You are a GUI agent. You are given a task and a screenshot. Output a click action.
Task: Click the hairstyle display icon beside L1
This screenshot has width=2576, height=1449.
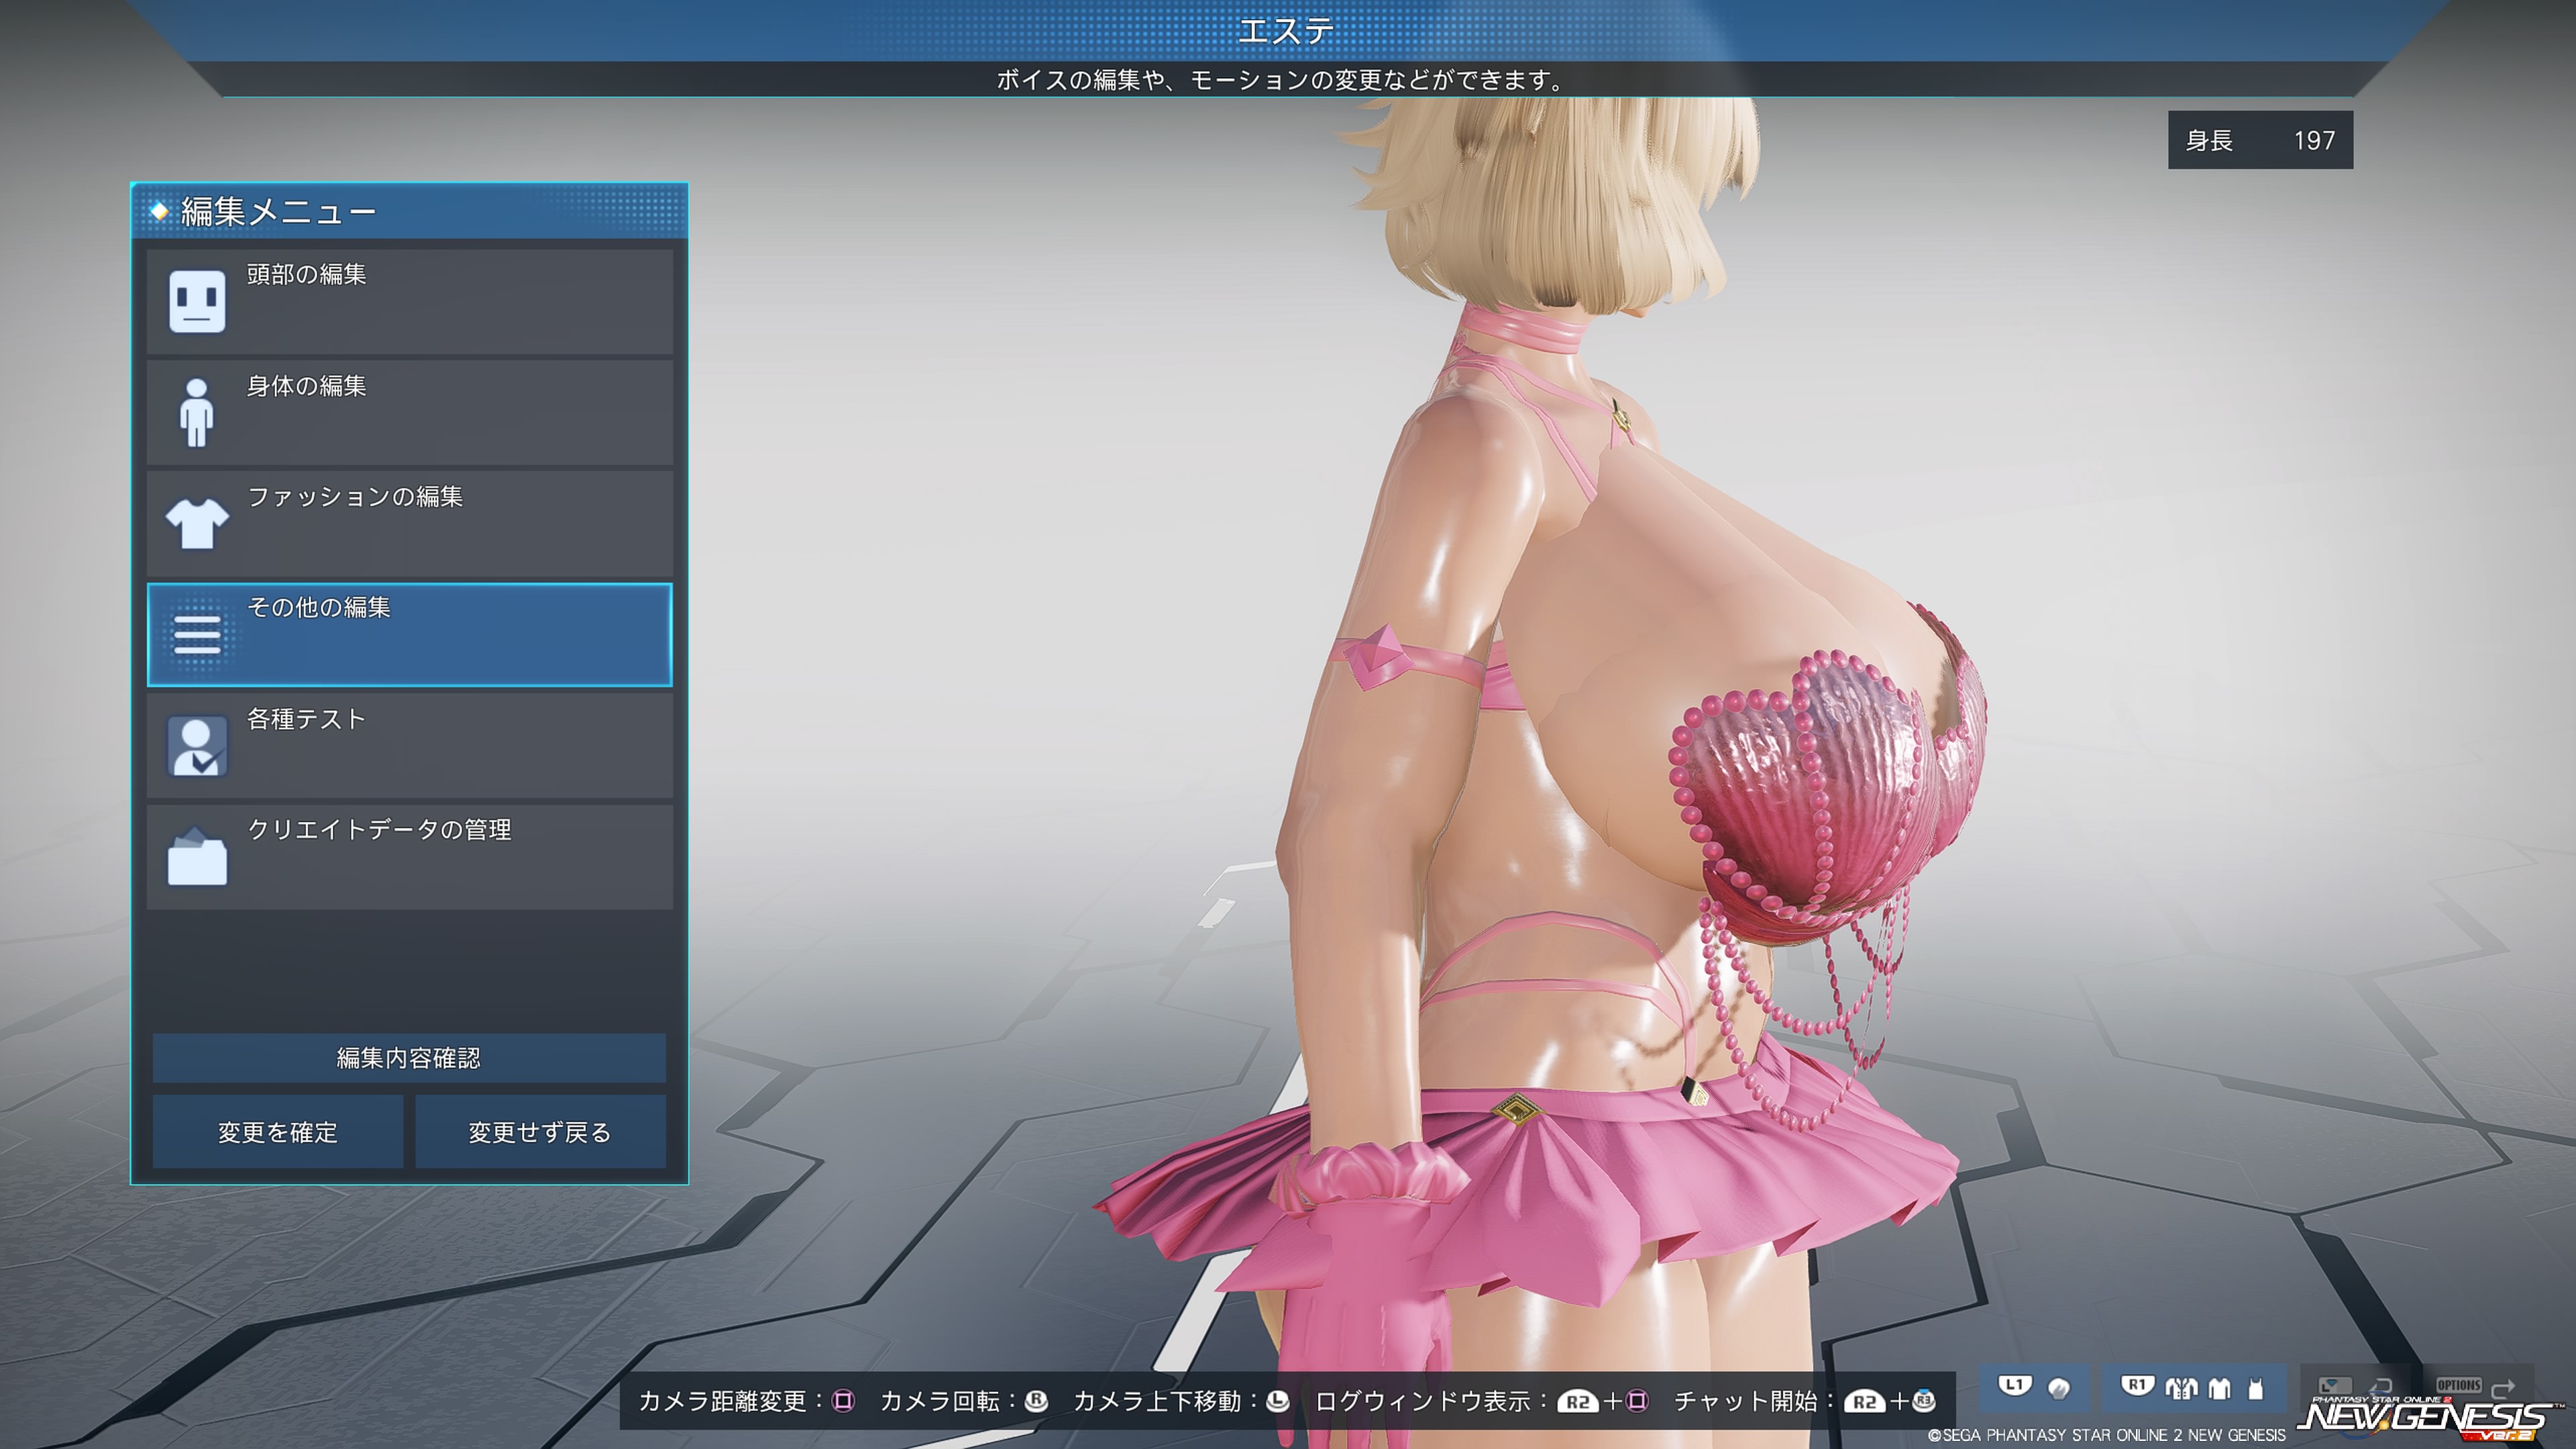coord(2058,1388)
